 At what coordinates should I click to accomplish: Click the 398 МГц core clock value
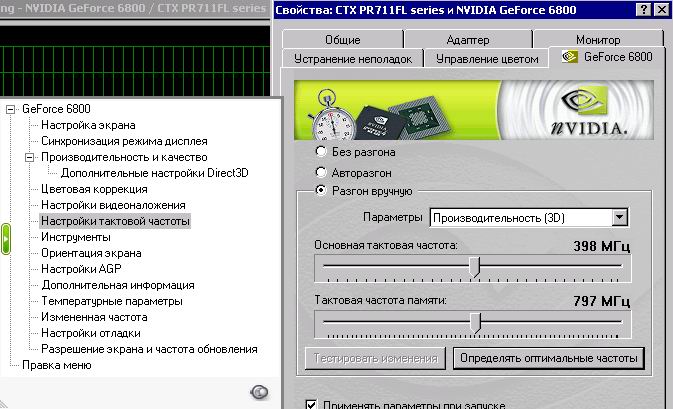pyautogui.click(x=601, y=246)
